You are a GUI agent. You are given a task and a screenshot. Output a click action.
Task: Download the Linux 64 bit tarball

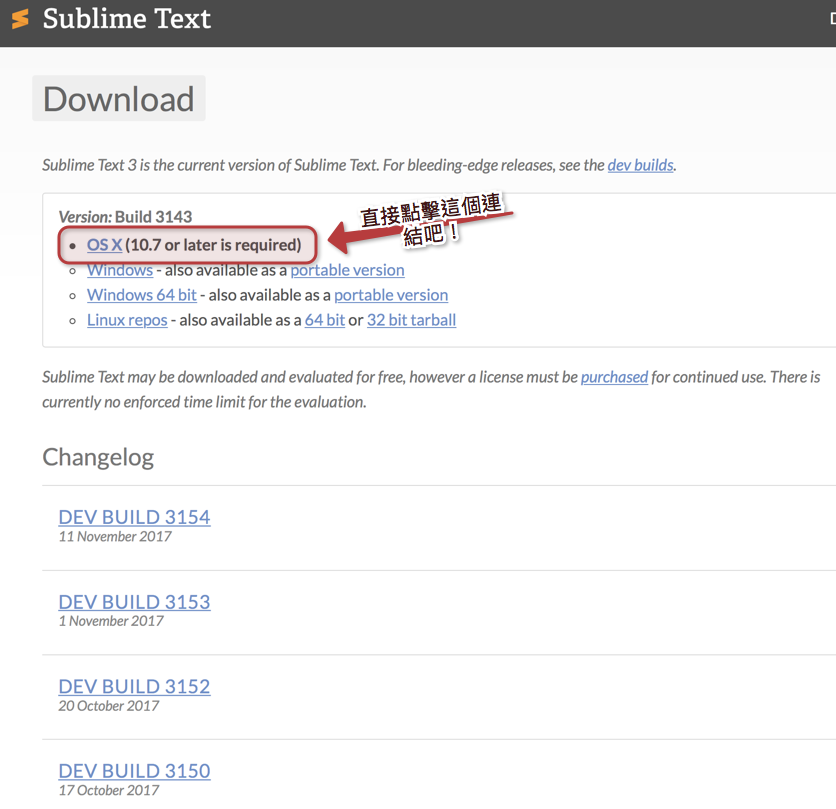point(325,320)
